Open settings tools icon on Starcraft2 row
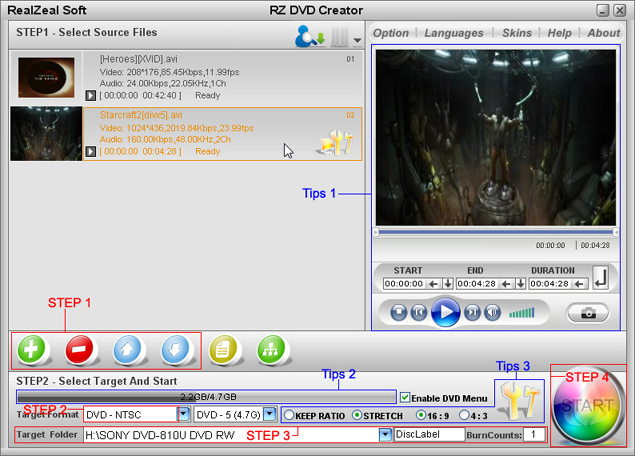 (336, 142)
